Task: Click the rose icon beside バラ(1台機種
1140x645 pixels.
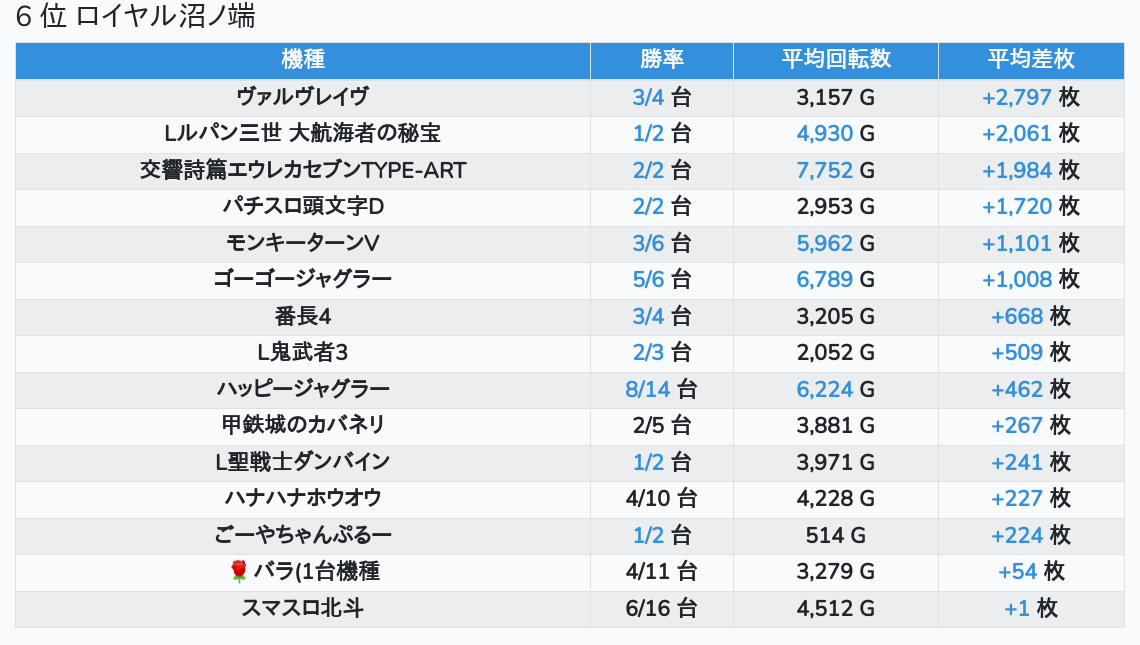Action: coord(238,571)
